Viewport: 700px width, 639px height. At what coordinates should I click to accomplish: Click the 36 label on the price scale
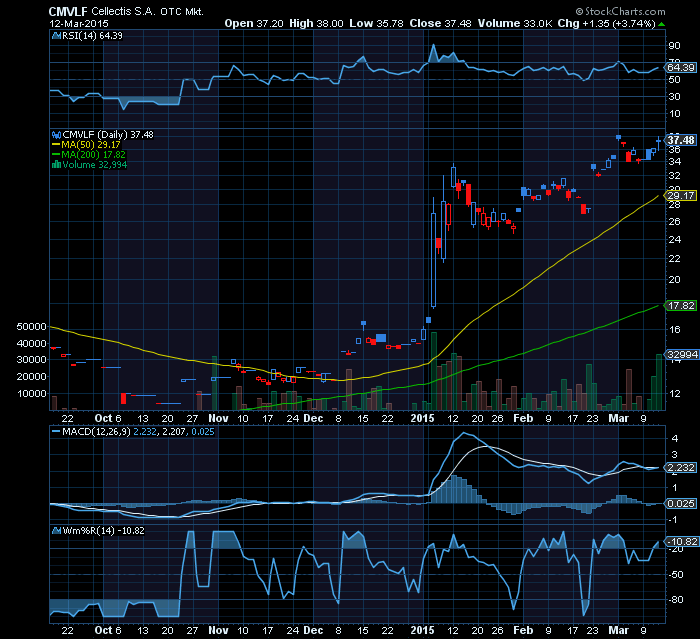[674, 150]
